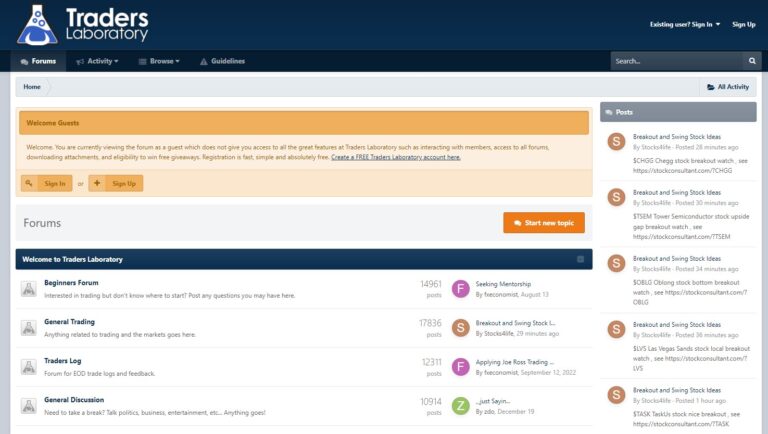
Task: Click the Traders Log forum icon
Action: [x=28, y=367]
